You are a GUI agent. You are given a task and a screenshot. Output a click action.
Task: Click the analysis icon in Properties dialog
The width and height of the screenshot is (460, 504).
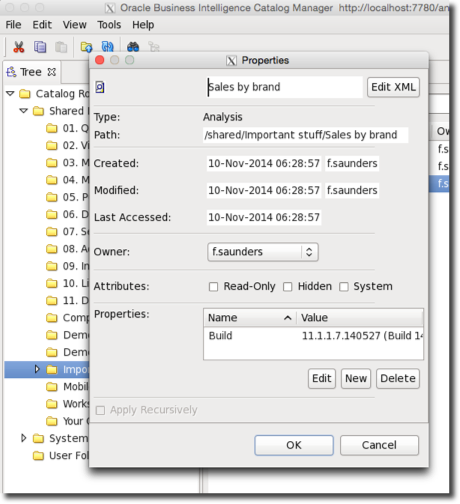100,87
